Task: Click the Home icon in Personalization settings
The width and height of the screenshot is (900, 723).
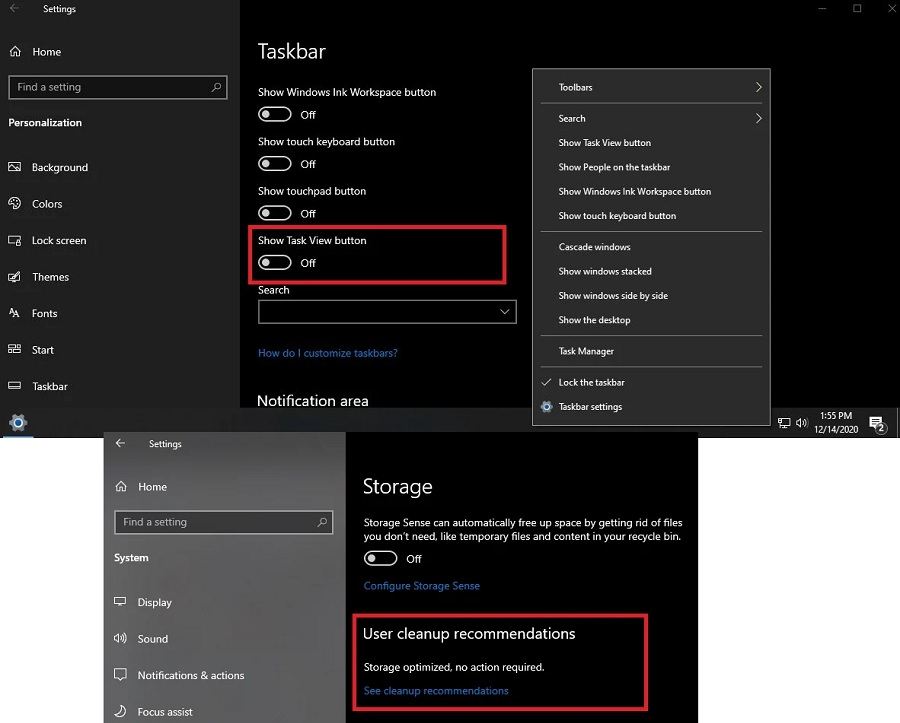Action: 15,52
